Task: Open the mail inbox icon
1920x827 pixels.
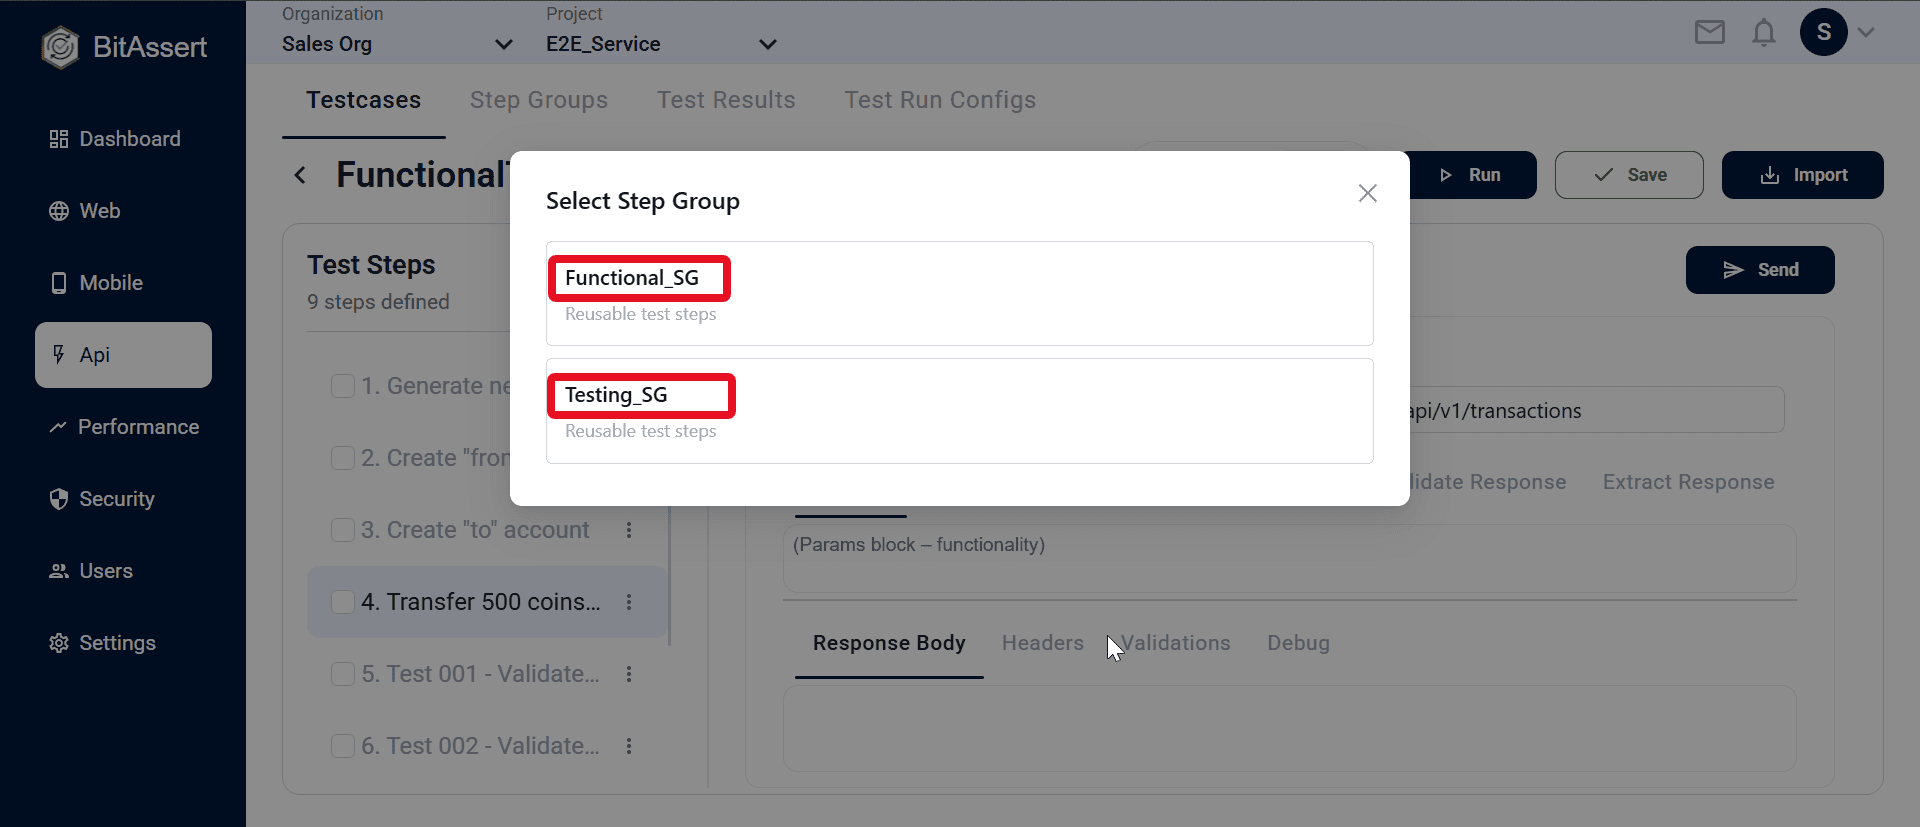Action: tap(1710, 33)
